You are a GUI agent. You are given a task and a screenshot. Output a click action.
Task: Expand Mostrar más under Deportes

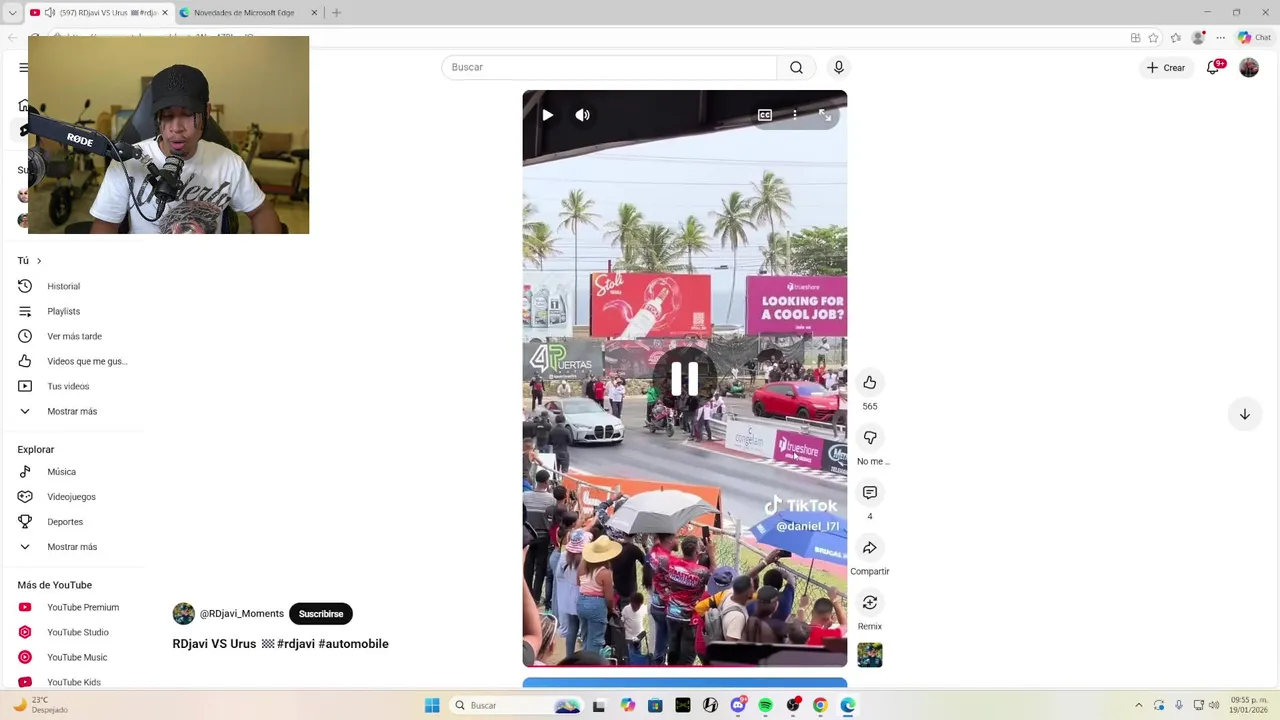tap(72, 547)
